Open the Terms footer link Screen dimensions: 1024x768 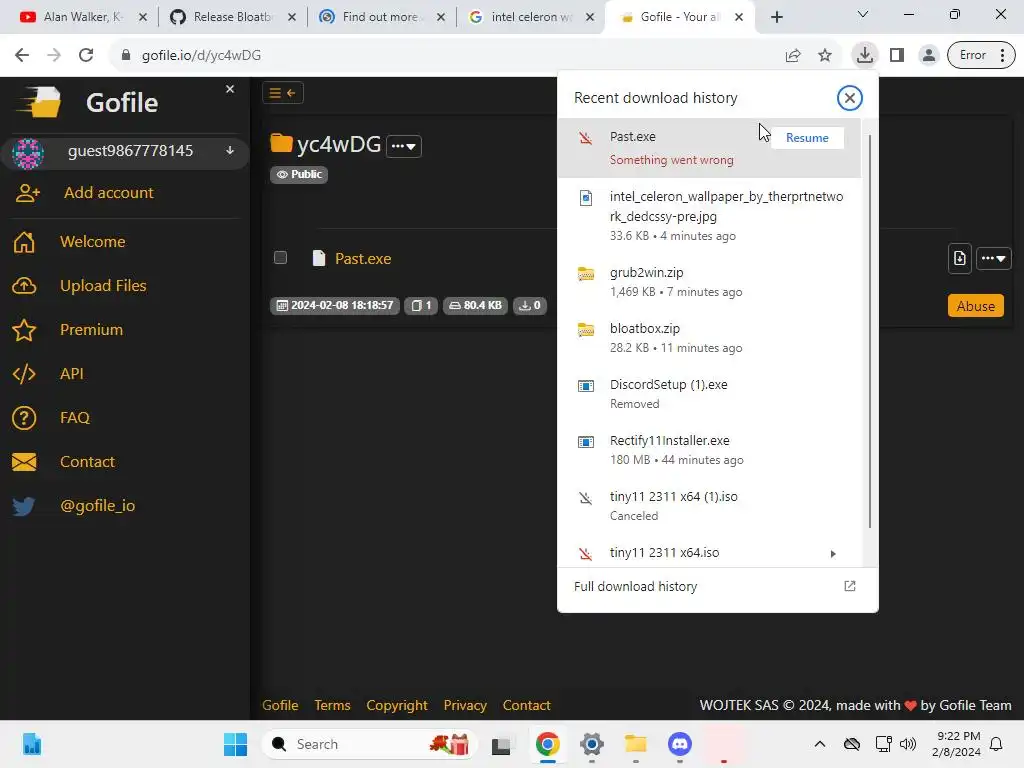click(x=332, y=705)
